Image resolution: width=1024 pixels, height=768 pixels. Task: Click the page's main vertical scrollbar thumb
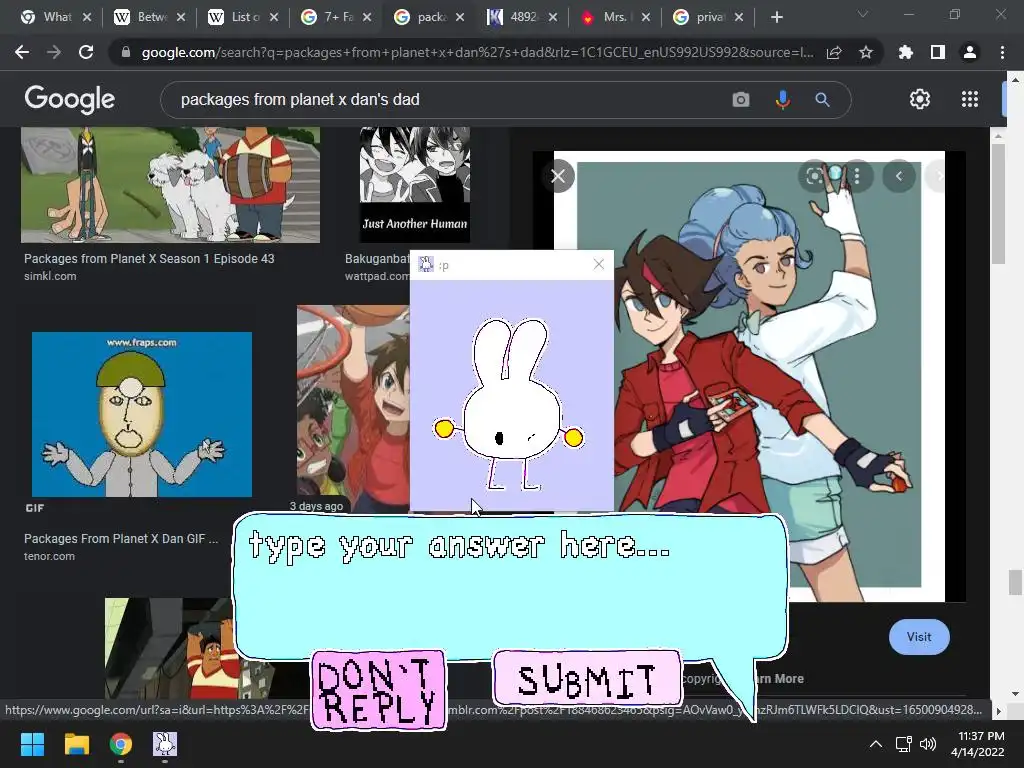click(1016, 583)
